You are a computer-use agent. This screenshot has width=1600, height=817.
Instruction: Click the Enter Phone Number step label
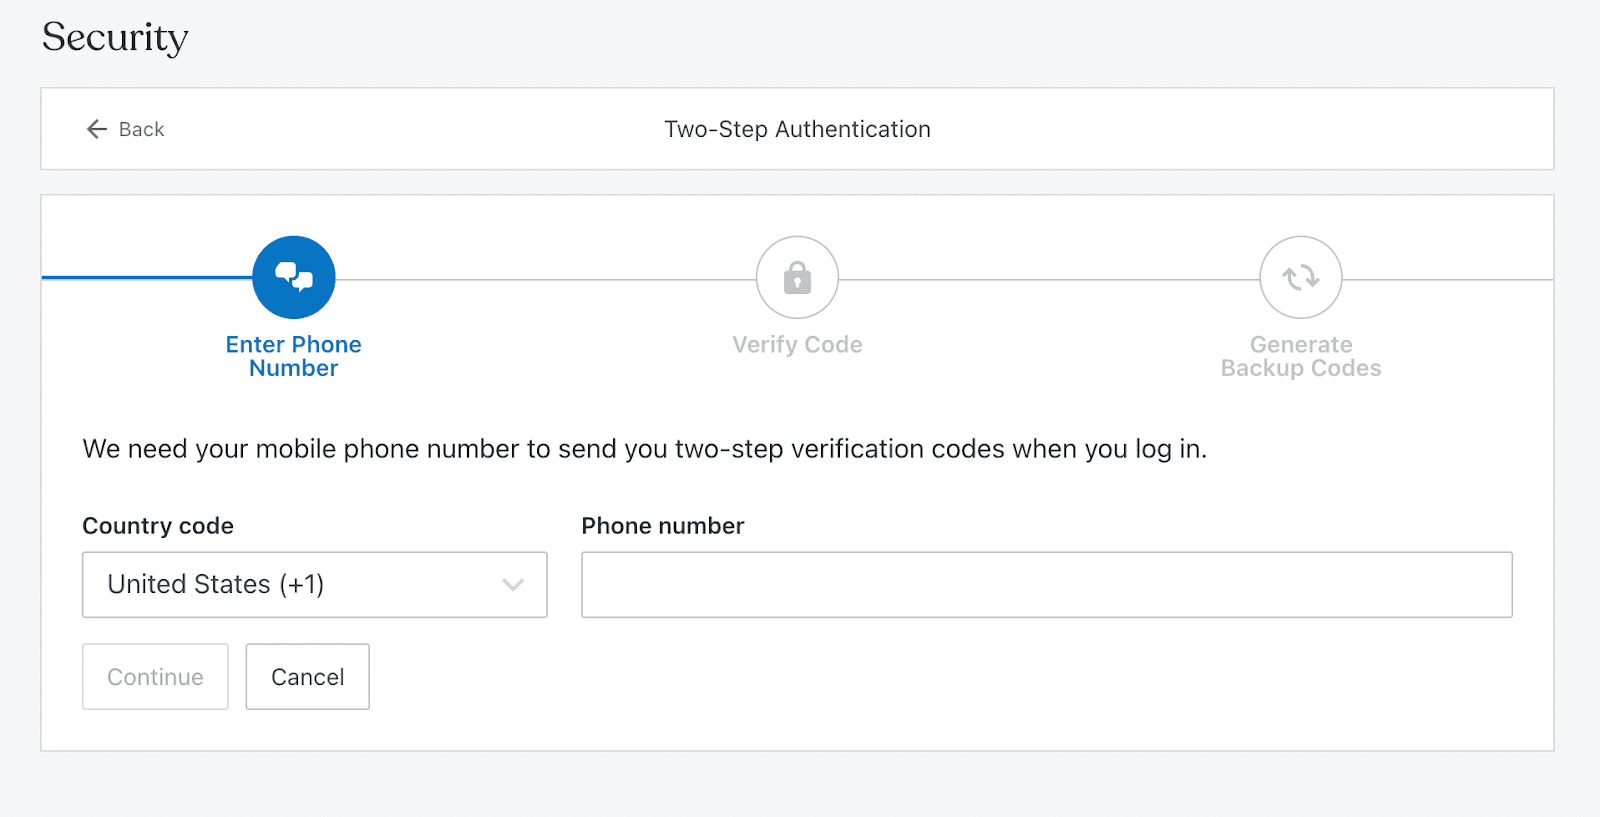tap(293, 356)
